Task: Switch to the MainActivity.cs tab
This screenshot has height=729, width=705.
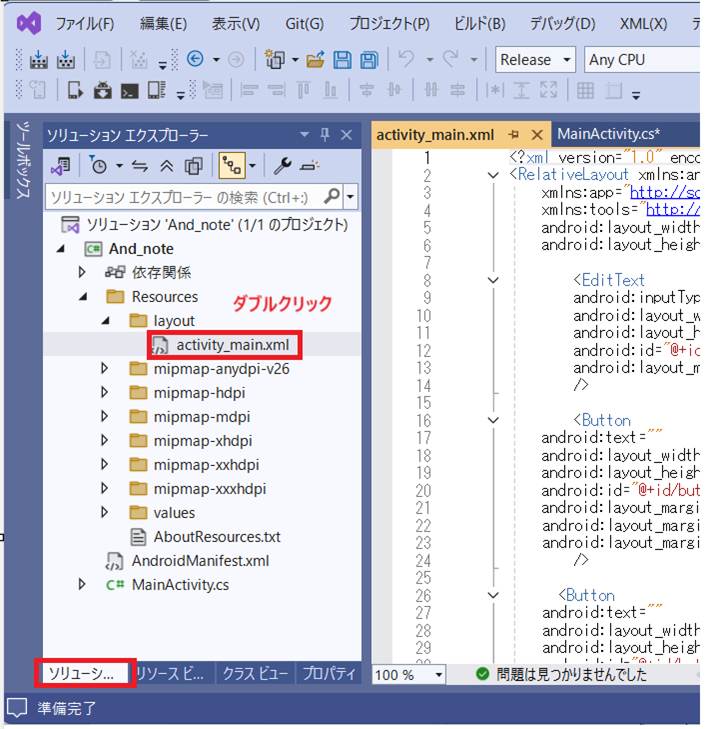Action: point(607,133)
